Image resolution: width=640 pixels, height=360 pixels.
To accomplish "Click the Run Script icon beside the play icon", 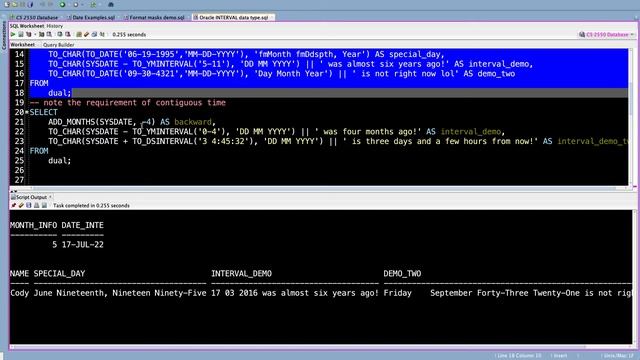I will [x=20, y=35].
